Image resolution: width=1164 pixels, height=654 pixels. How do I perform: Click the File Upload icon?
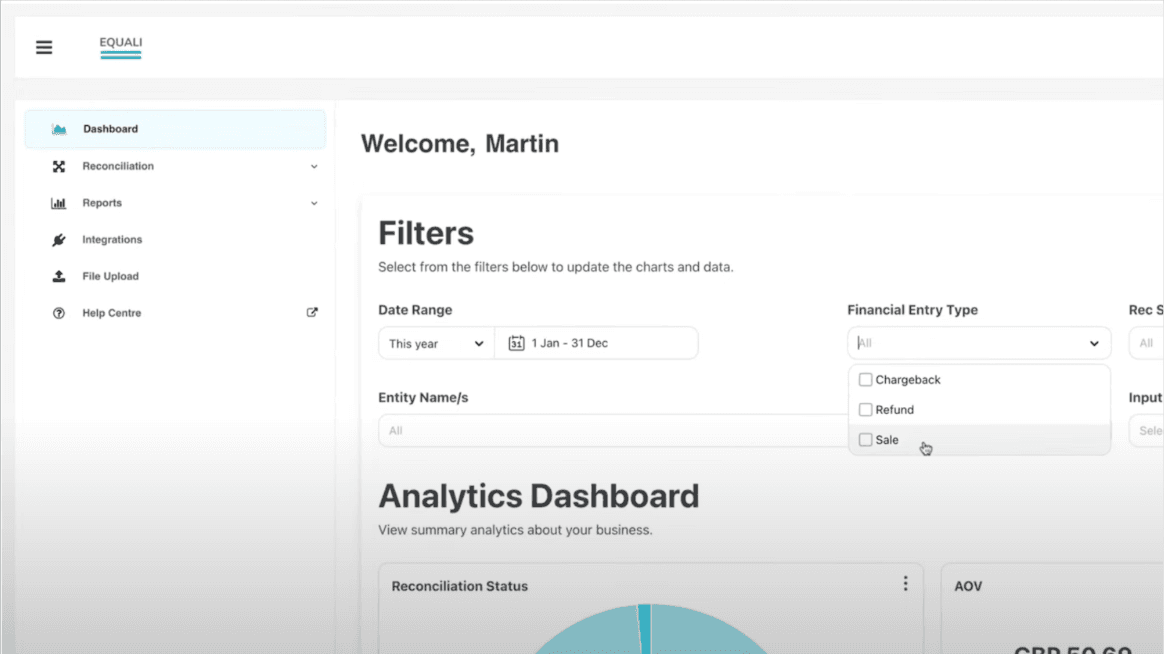pos(59,276)
